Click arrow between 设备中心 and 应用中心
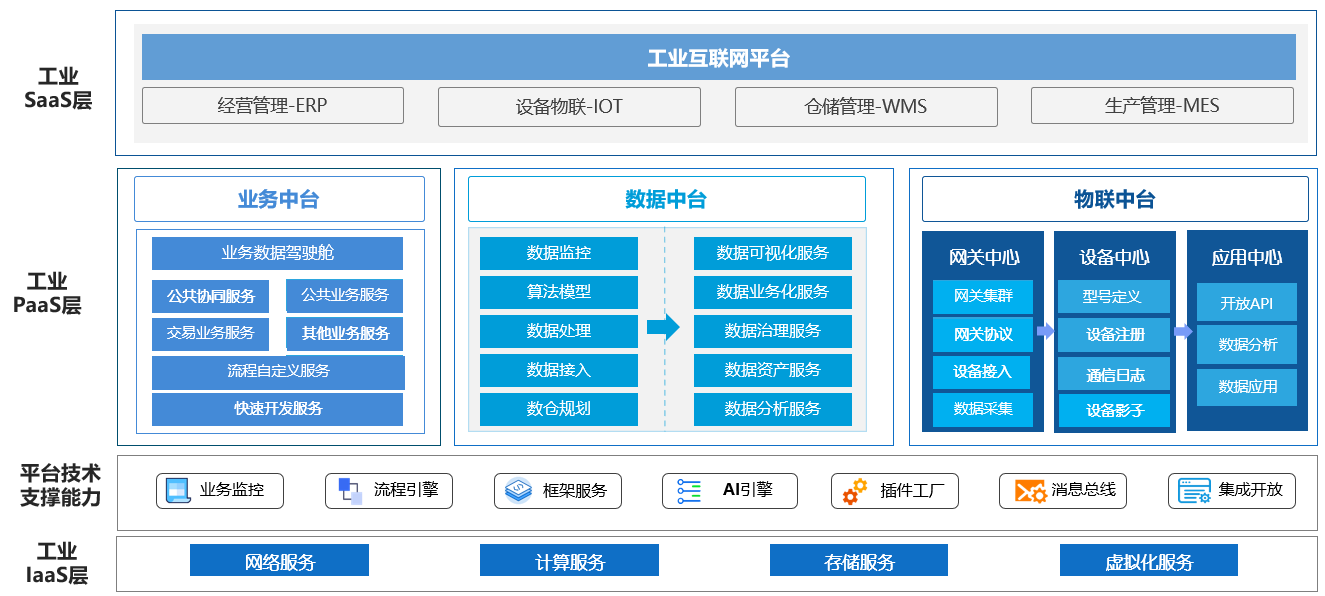Screen dimensions: 1325x596 tap(1183, 331)
